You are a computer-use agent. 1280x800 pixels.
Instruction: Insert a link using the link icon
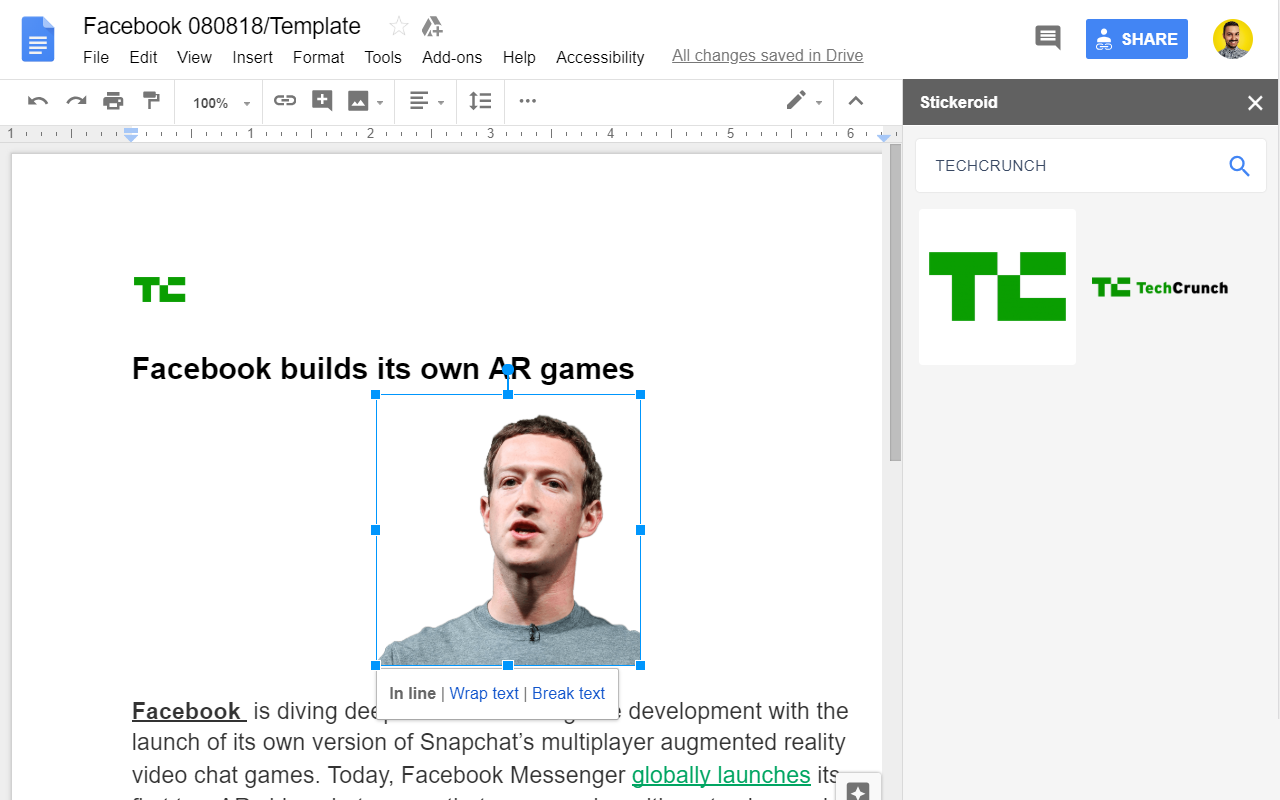[x=285, y=101]
